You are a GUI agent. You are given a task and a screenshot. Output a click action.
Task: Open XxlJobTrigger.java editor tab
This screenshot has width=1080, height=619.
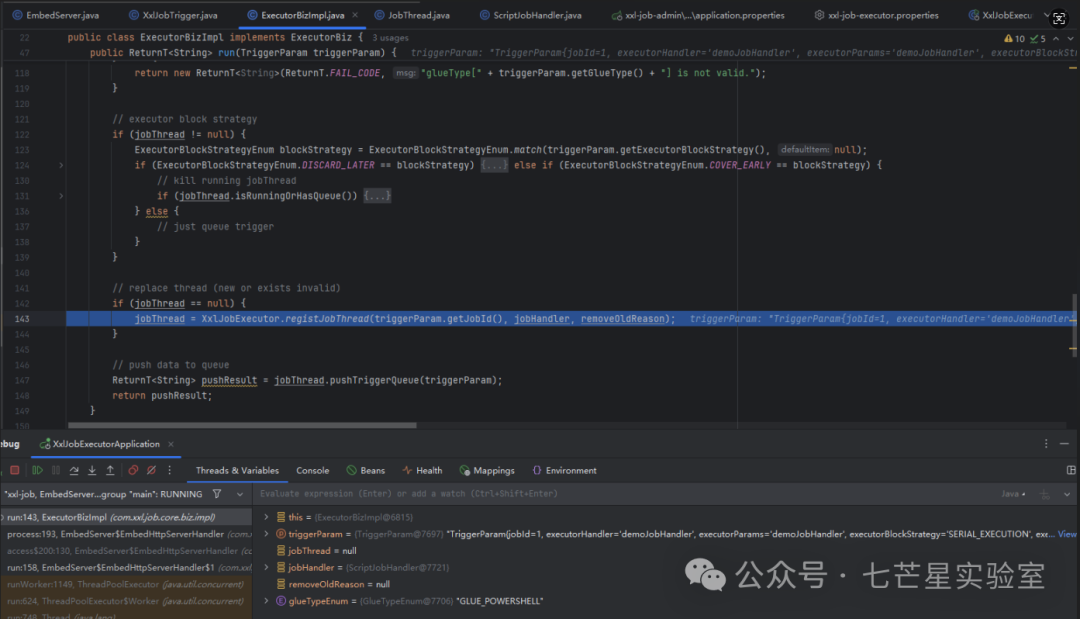pos(173,14)
